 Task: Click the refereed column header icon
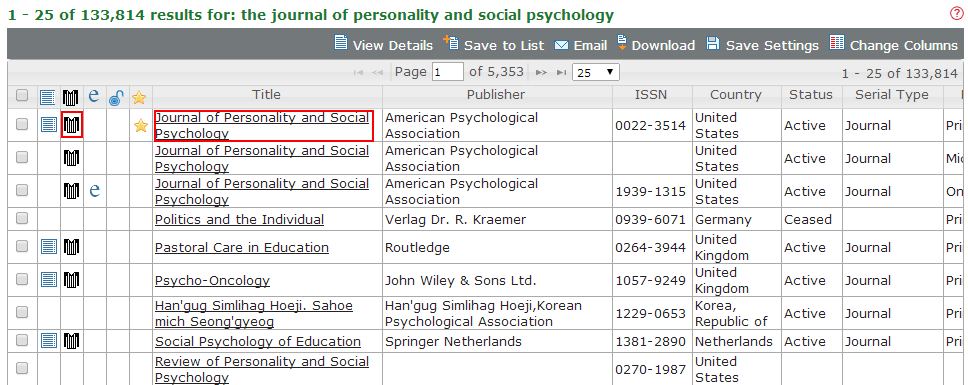(71, 97)
